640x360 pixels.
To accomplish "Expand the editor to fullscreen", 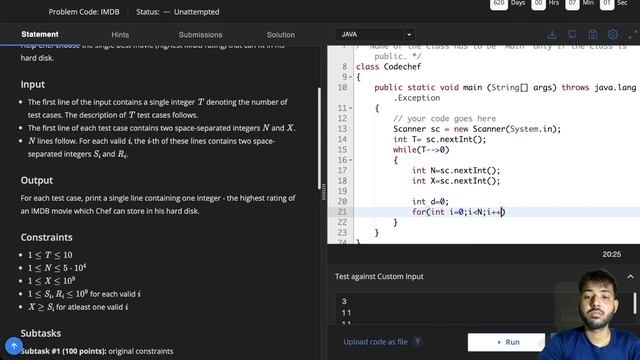I will (x=633, y=35).
